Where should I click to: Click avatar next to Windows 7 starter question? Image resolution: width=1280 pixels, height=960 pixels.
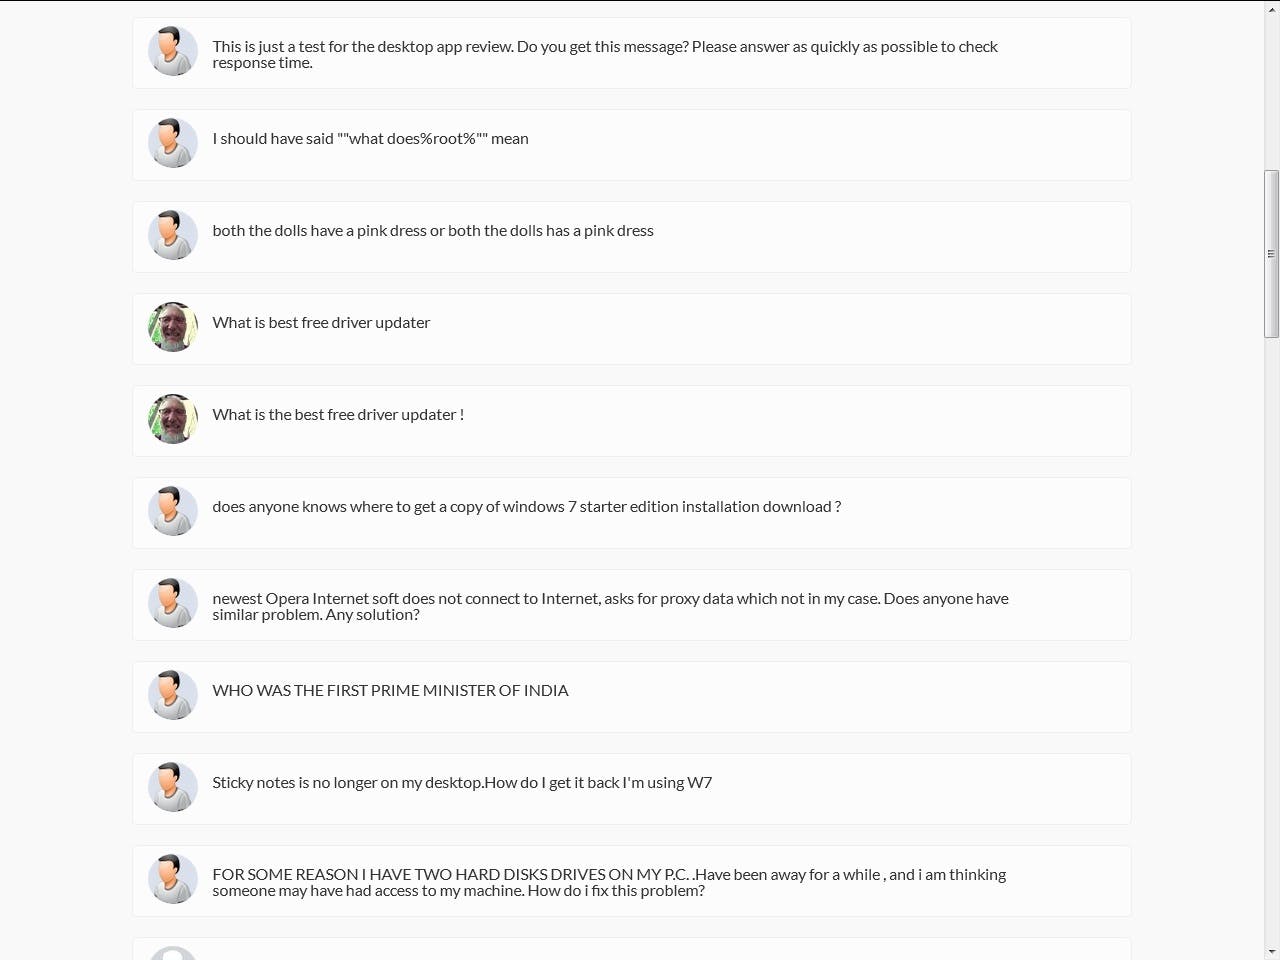click(173, 511)
